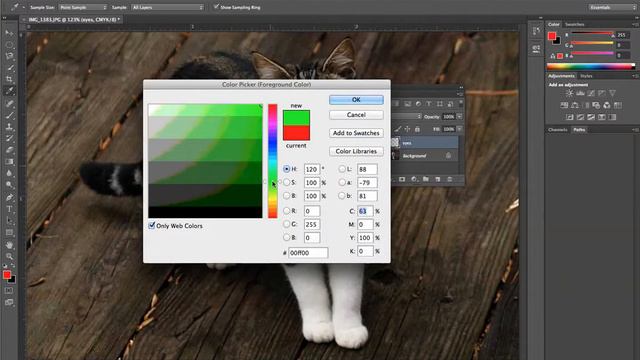Select the IMG_1183.JPG document tab
Screen dimensions: 640x360
[73, 19]
